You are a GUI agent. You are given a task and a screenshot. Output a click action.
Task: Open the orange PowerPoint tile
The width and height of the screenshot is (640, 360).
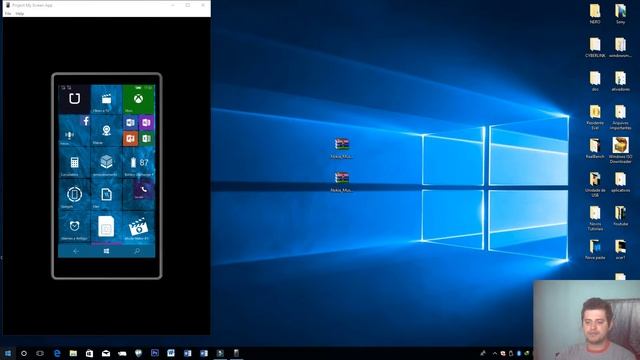130,138
